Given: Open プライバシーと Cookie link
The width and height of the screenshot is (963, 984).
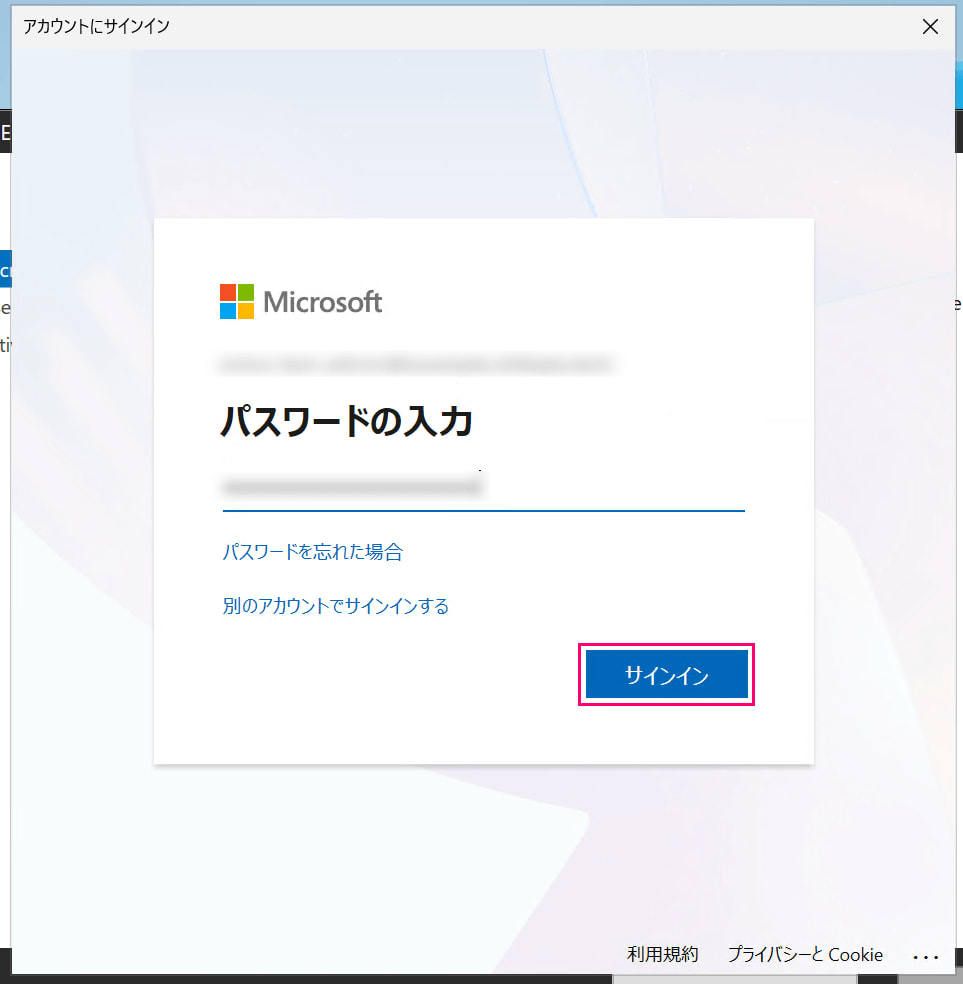Looking at the screenshot, I should [805, 955].
